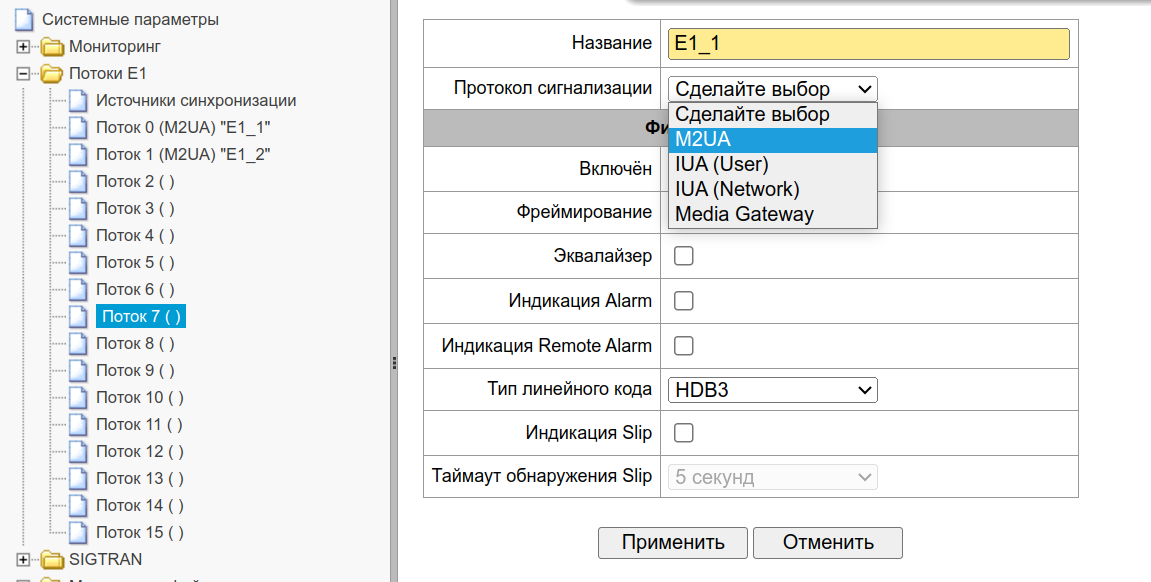Click the Потоки E1 open folder icon

click(52, 74)
